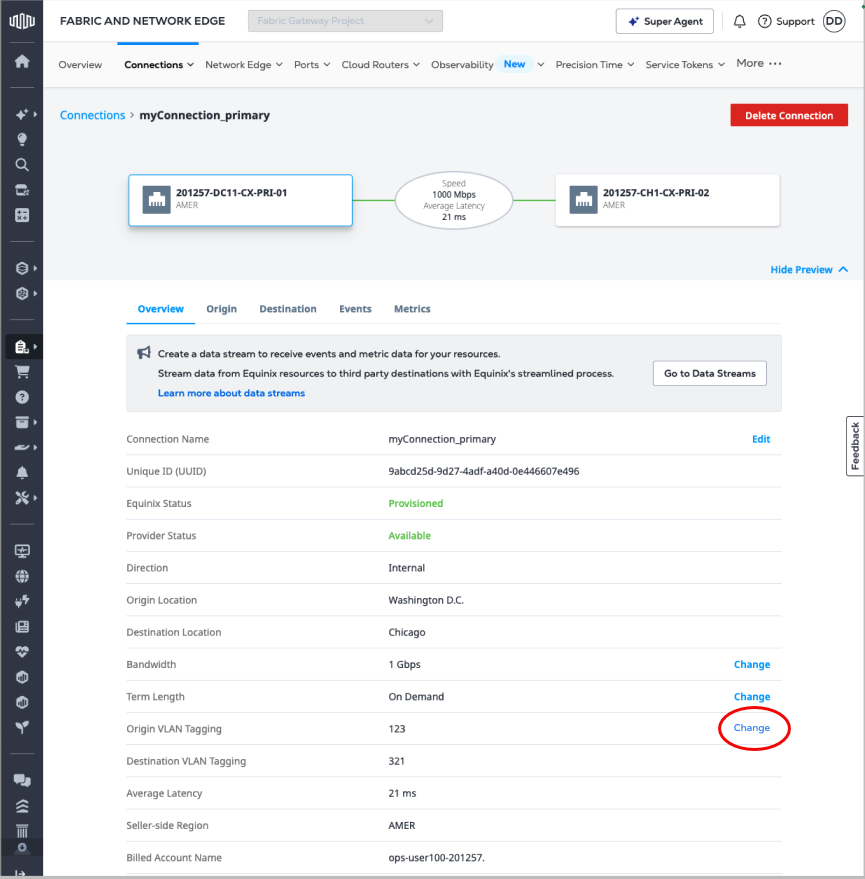Select the Overview tab of the connection

point(160,309)
